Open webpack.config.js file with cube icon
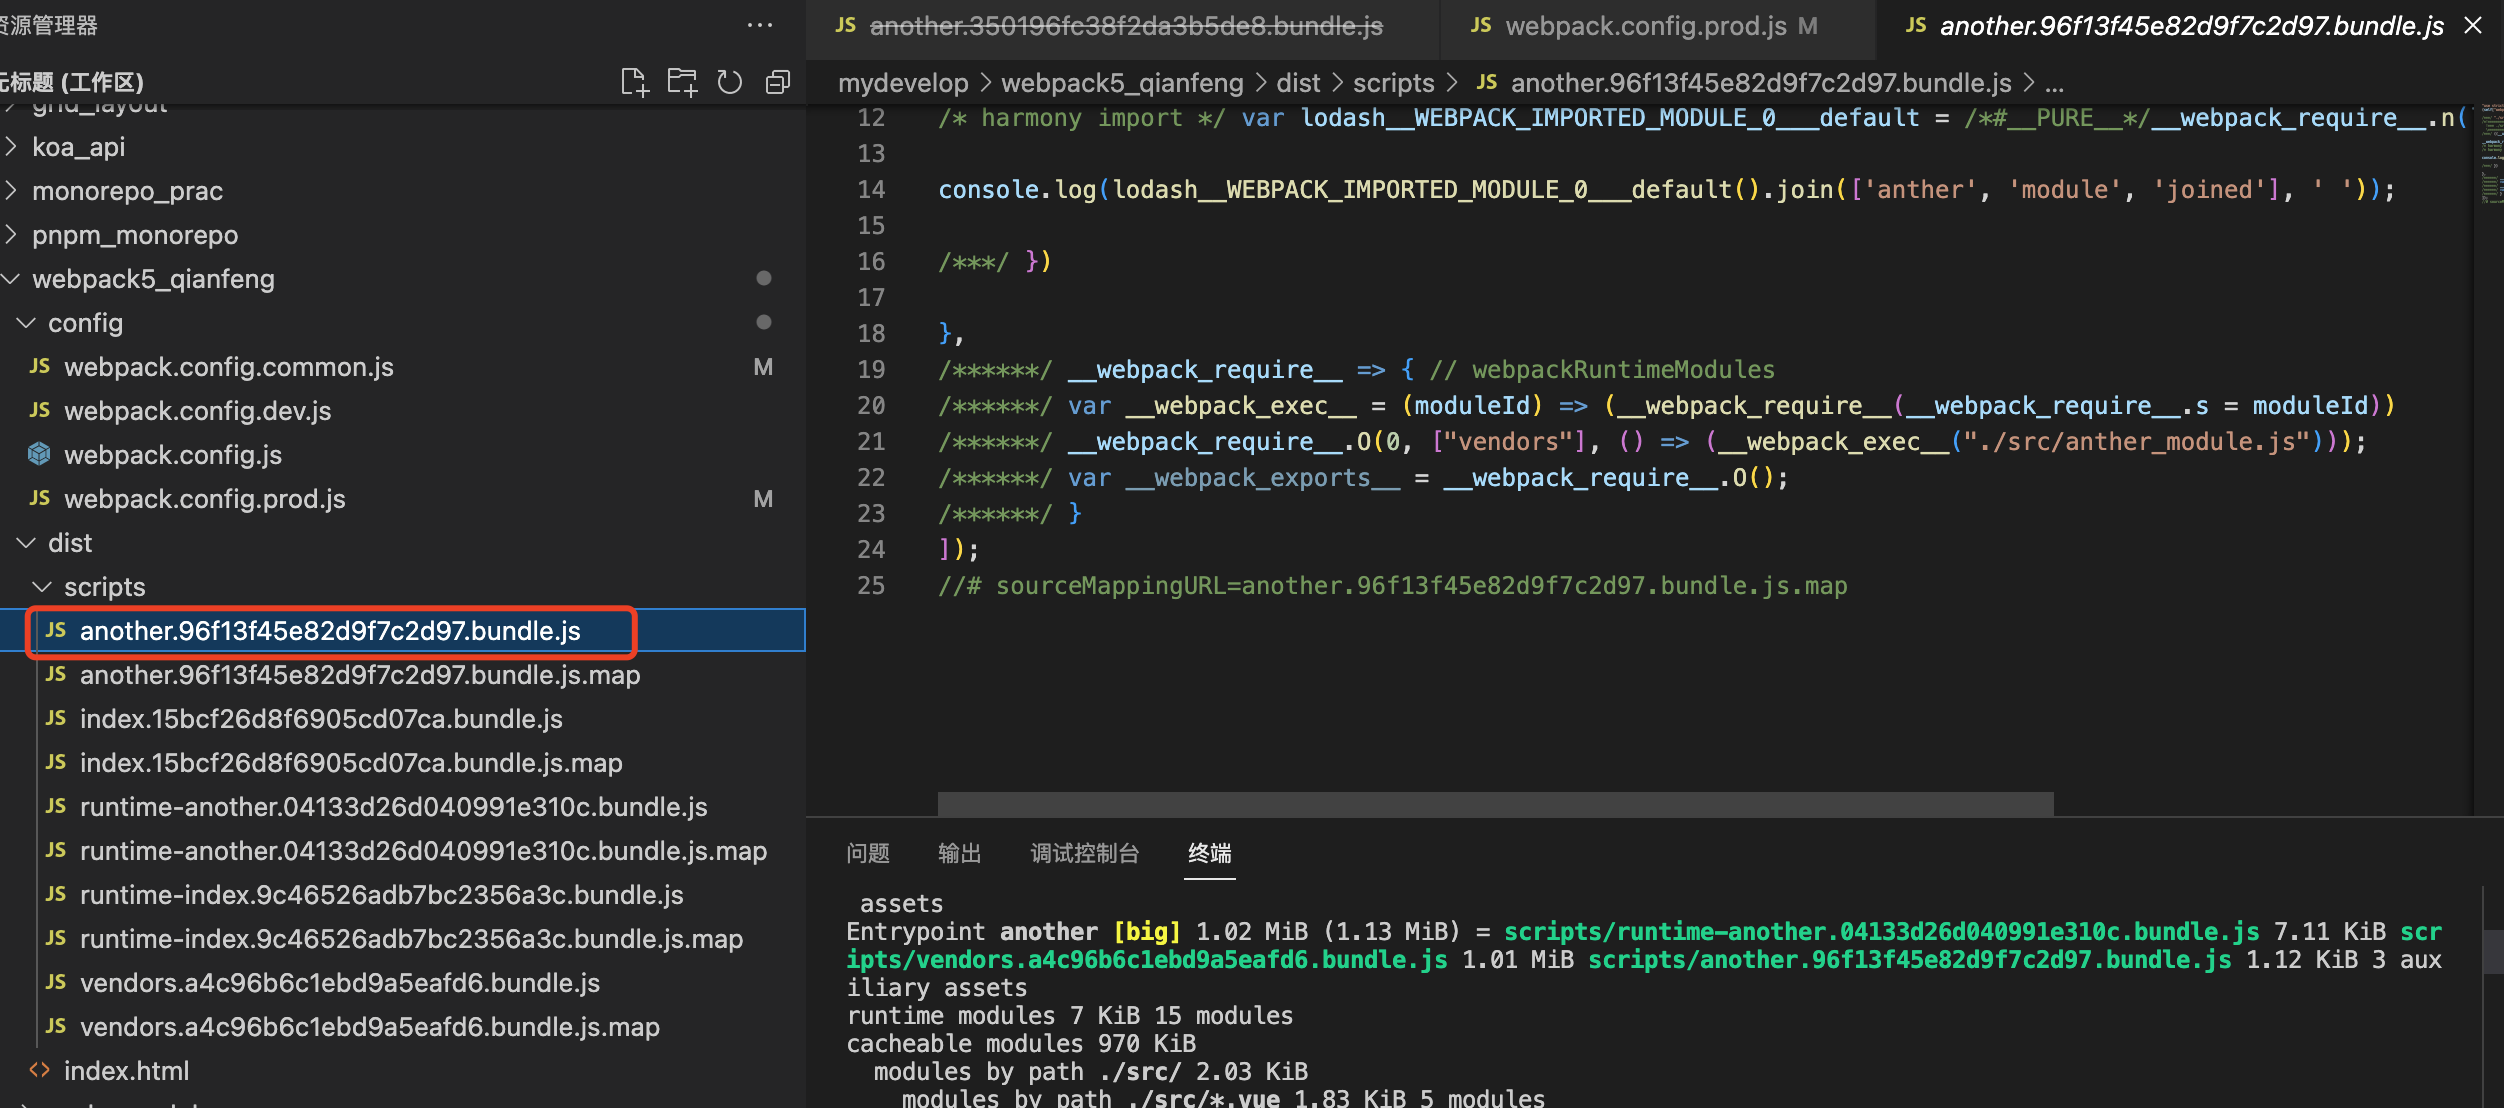Screen dimensions: 2504x1108 pyautogui.click(x=172, y=455)
